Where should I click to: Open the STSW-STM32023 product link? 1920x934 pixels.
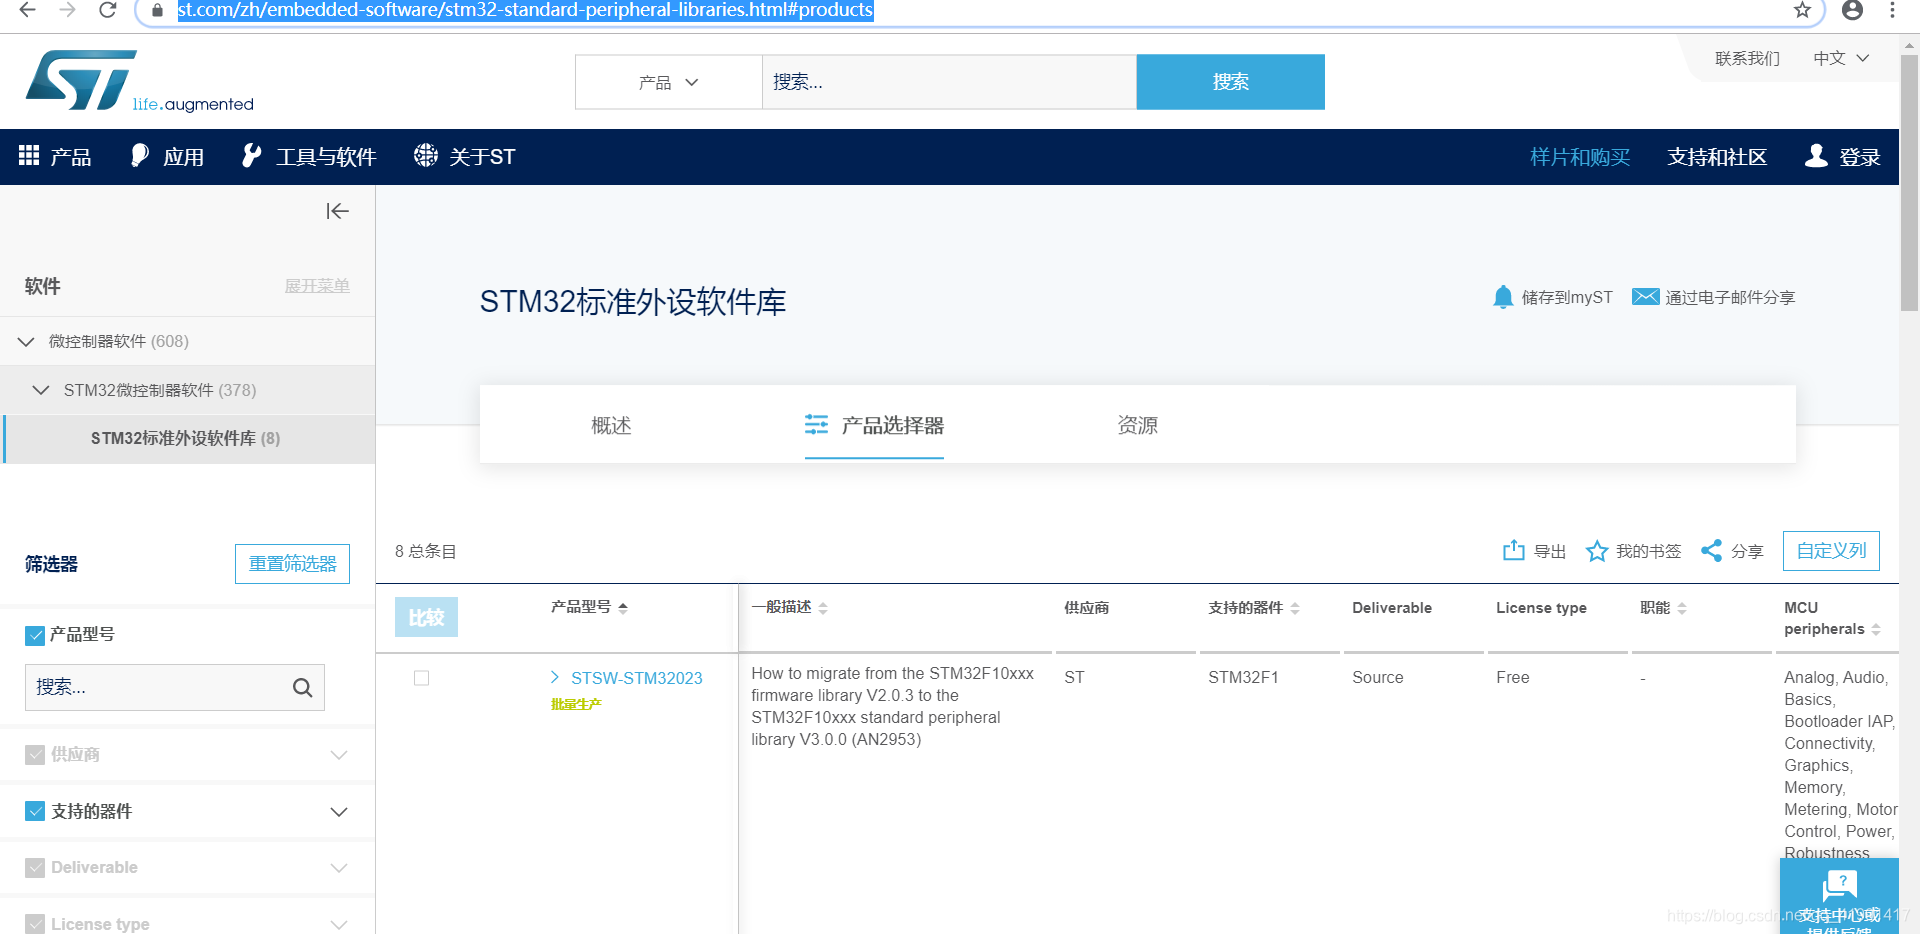point(636,678)
